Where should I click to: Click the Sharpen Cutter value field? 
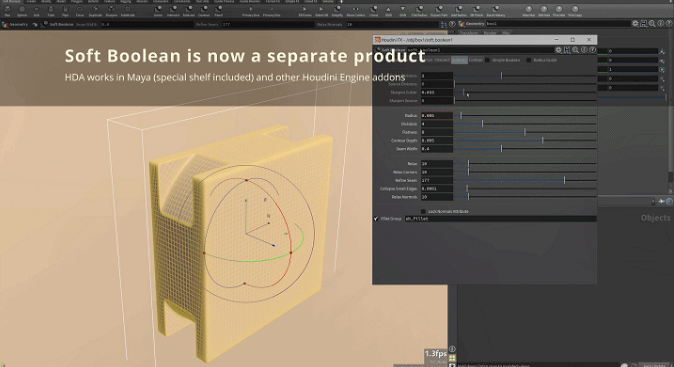click(x=437, y=92)
